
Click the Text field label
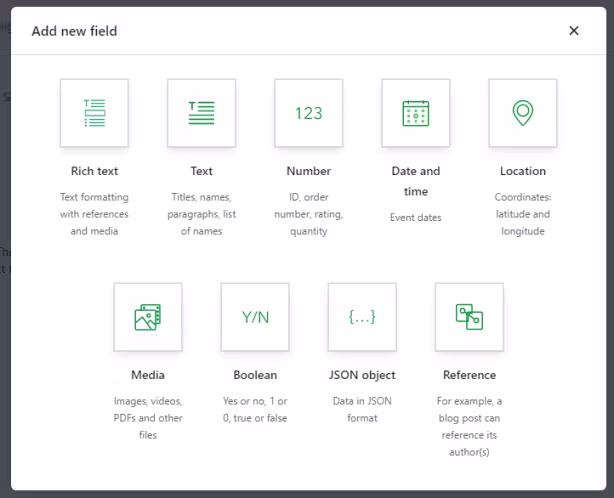202,171
